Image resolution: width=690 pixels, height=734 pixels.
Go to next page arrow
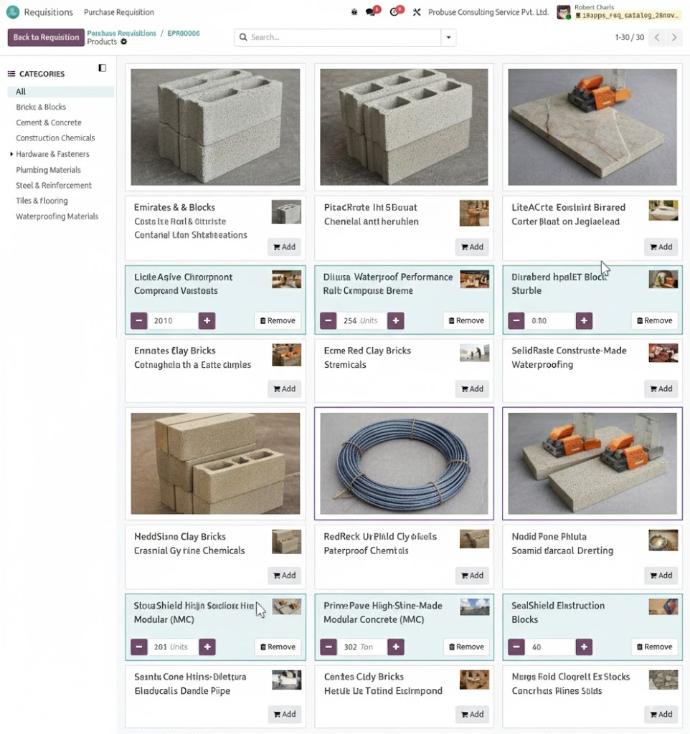tap(676, 37)
